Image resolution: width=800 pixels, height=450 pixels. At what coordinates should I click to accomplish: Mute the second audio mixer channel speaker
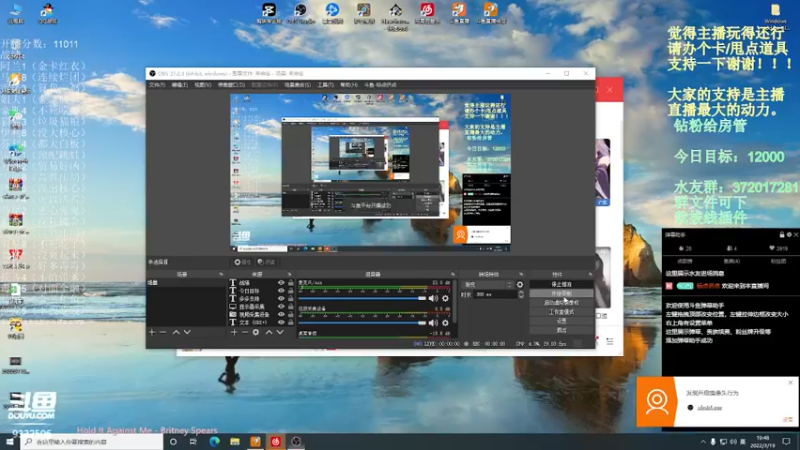(x=433, y=322)
